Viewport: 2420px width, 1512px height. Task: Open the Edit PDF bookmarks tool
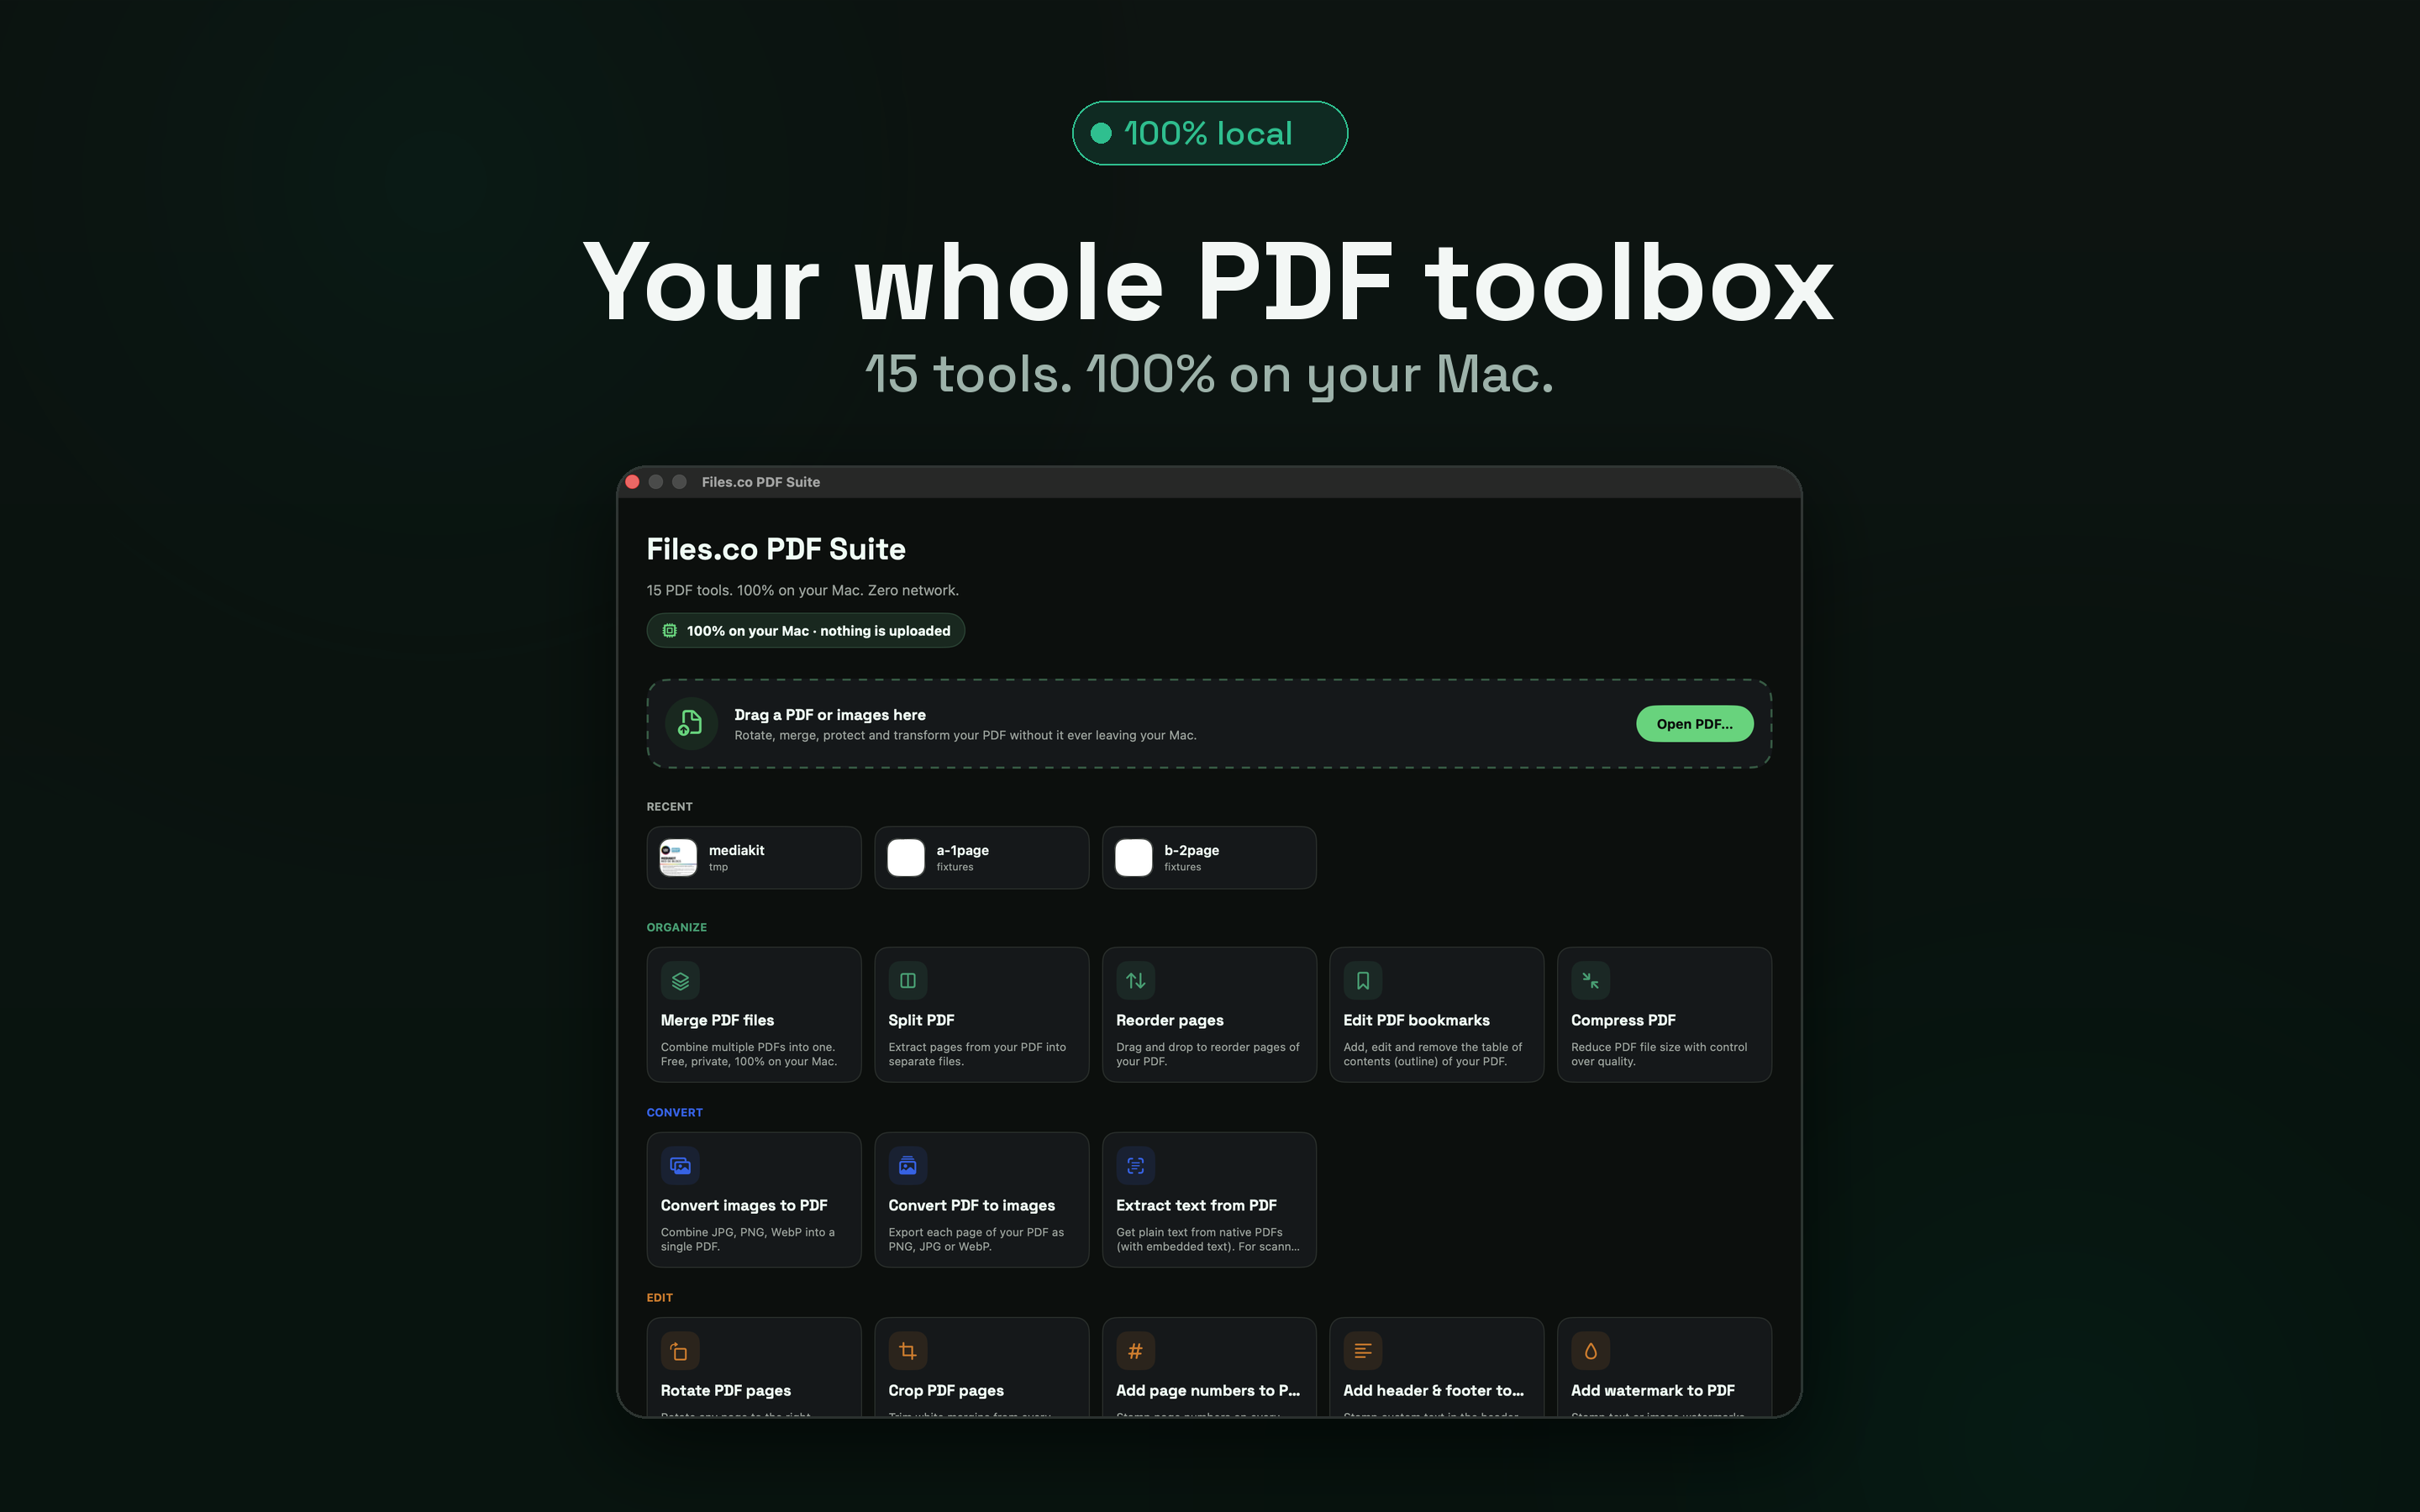click(1436, 1014)
